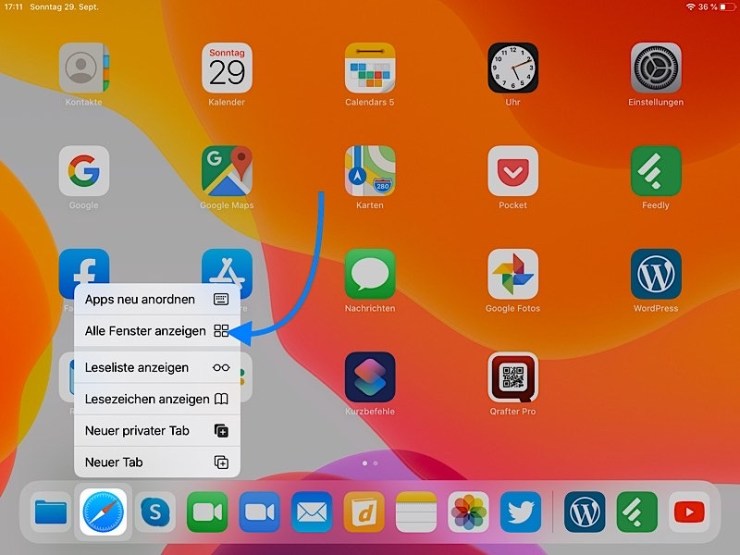
Task: Open the Feedly app on home screen
Action: pyautogui.click(x=656, y=171)
